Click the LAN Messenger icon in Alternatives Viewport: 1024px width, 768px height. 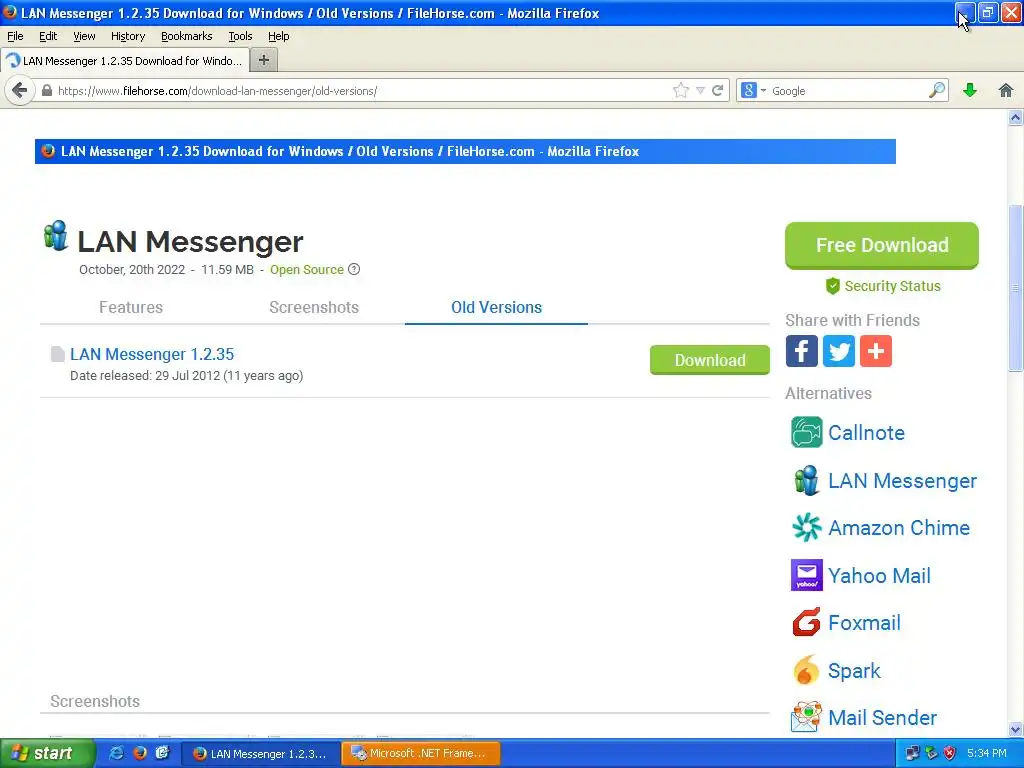click(807, 481)
